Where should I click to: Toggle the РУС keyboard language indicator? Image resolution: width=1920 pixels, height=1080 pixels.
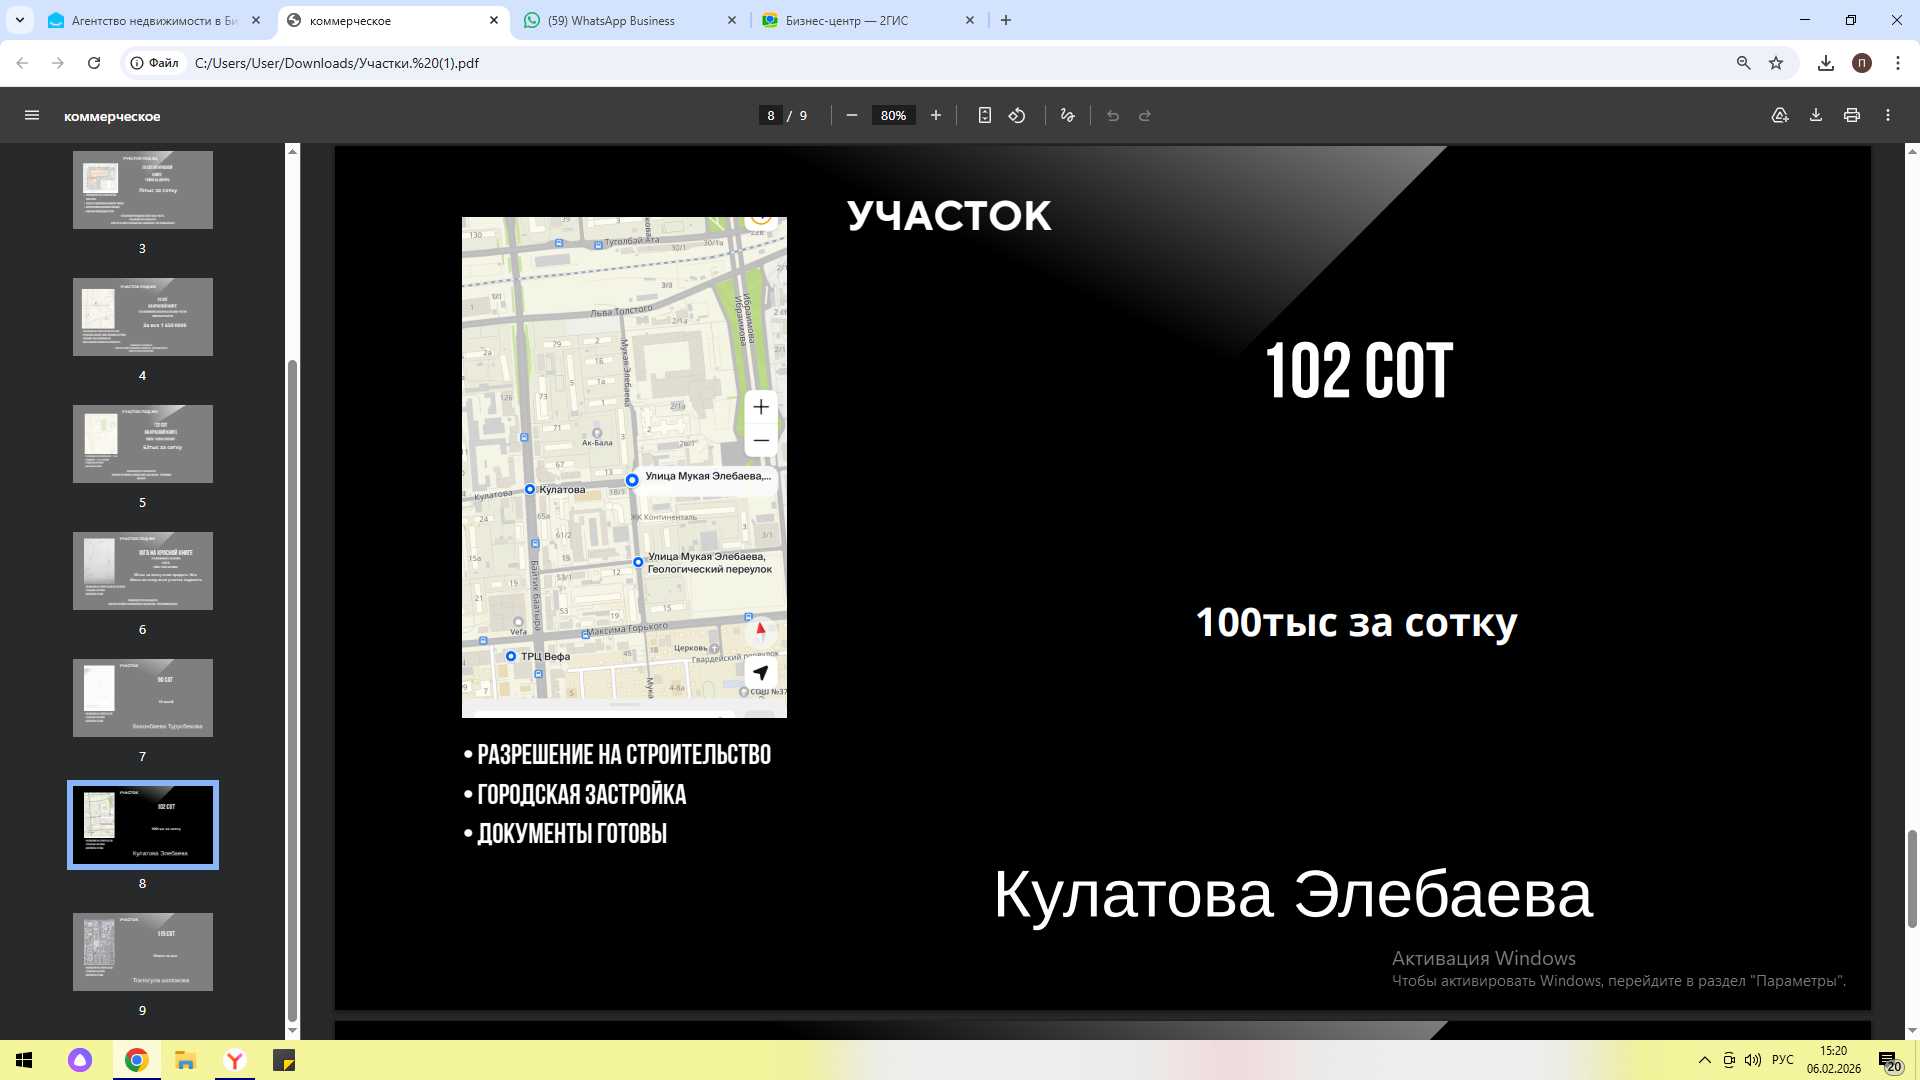[x=1783, y=1060]
